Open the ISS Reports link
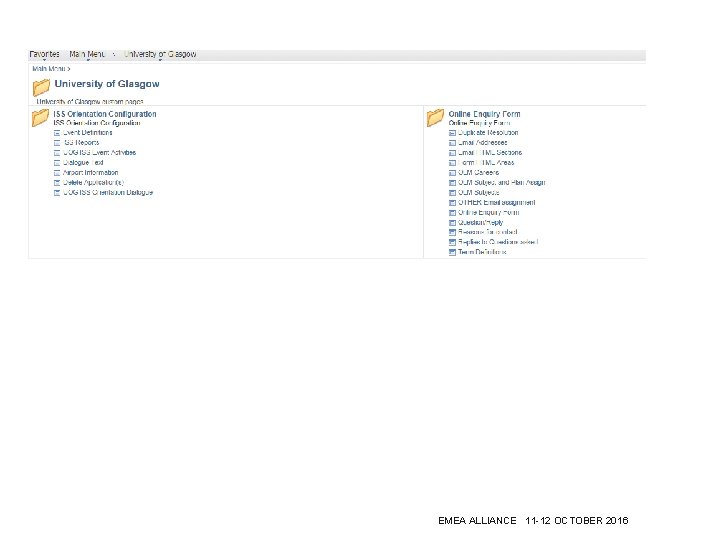Screen dimensions: 720x540 tap(81, 143)
